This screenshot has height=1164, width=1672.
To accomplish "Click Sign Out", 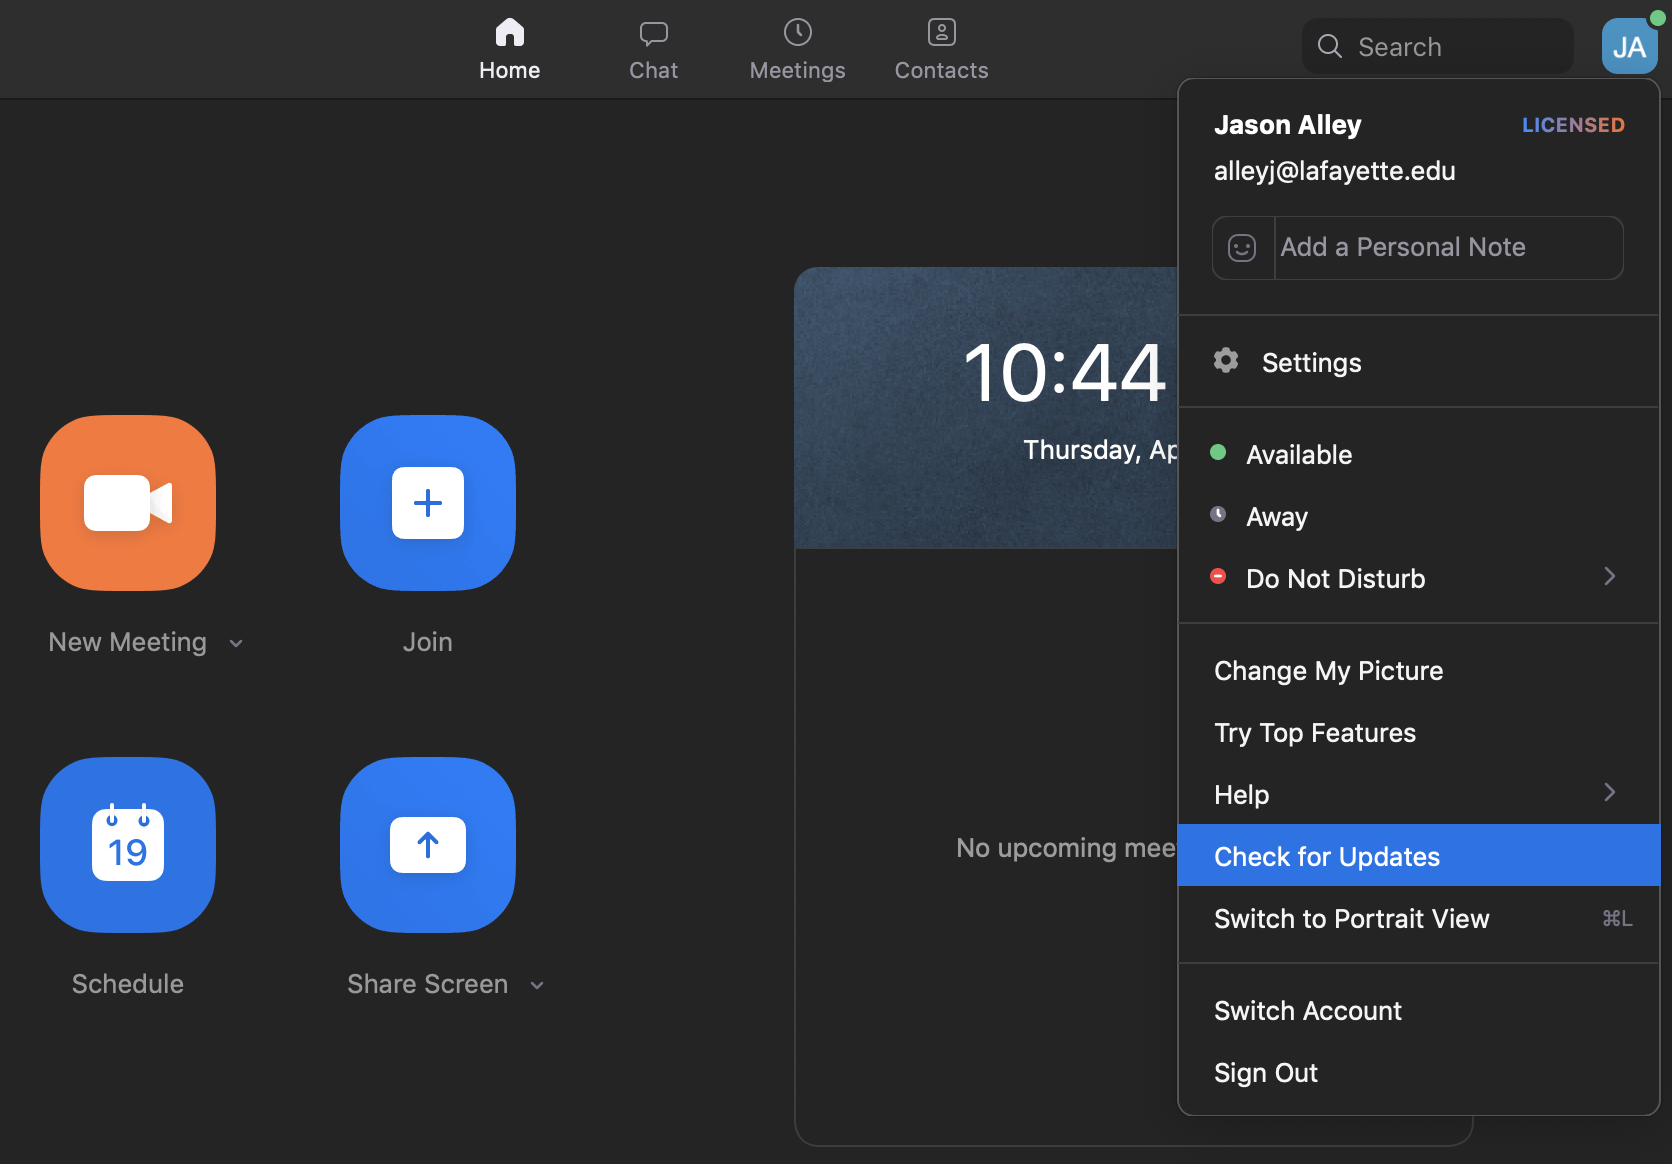I will point(1265,1073).
